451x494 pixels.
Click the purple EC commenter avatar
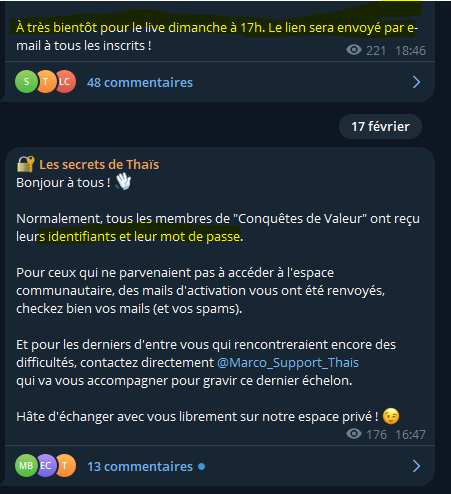click(46, 465)
